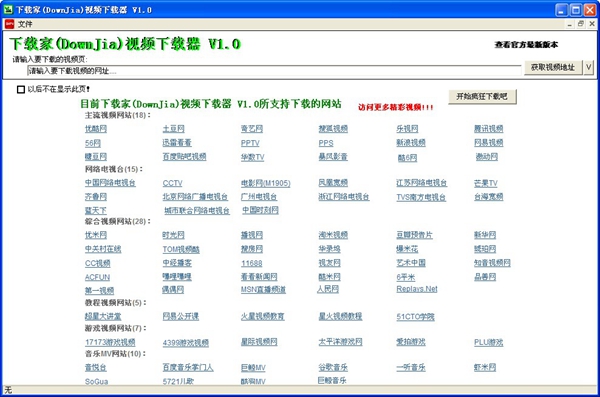The image size is (600, 397).
Task: Open the 11688 link
Action: coord(251,263)
